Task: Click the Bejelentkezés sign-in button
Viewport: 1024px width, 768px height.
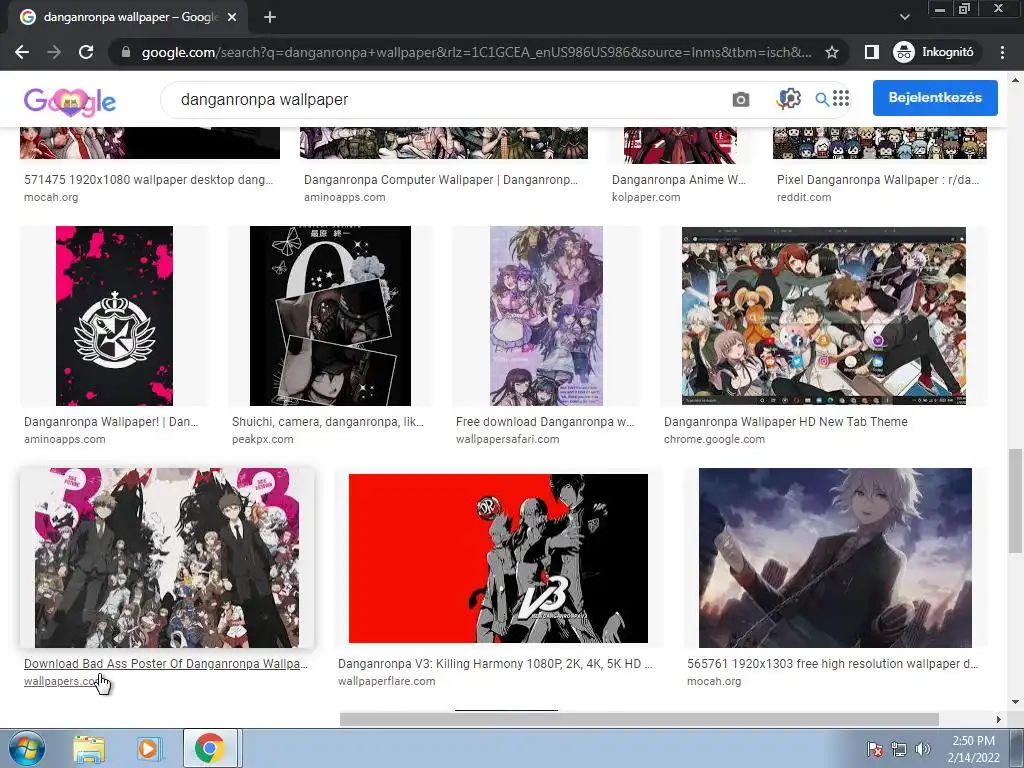Action: pyautogui.click(x=935, y=97)
